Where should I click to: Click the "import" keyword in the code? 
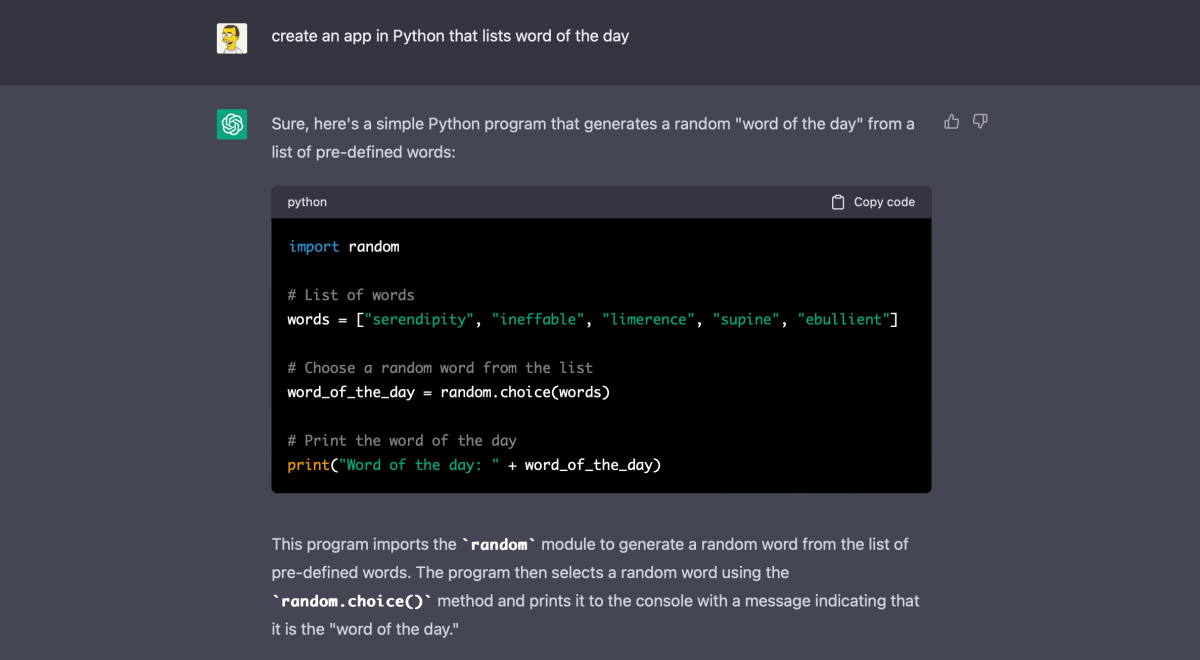(314, 247)
